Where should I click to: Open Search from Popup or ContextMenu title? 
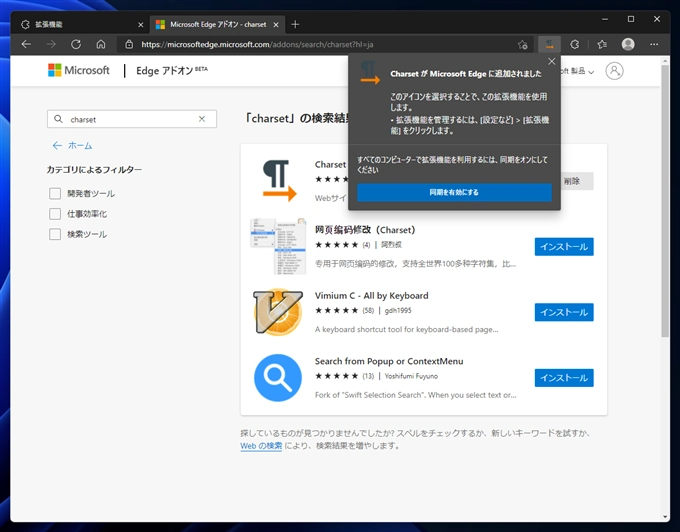pyautogui.click(x=389, y=361)
